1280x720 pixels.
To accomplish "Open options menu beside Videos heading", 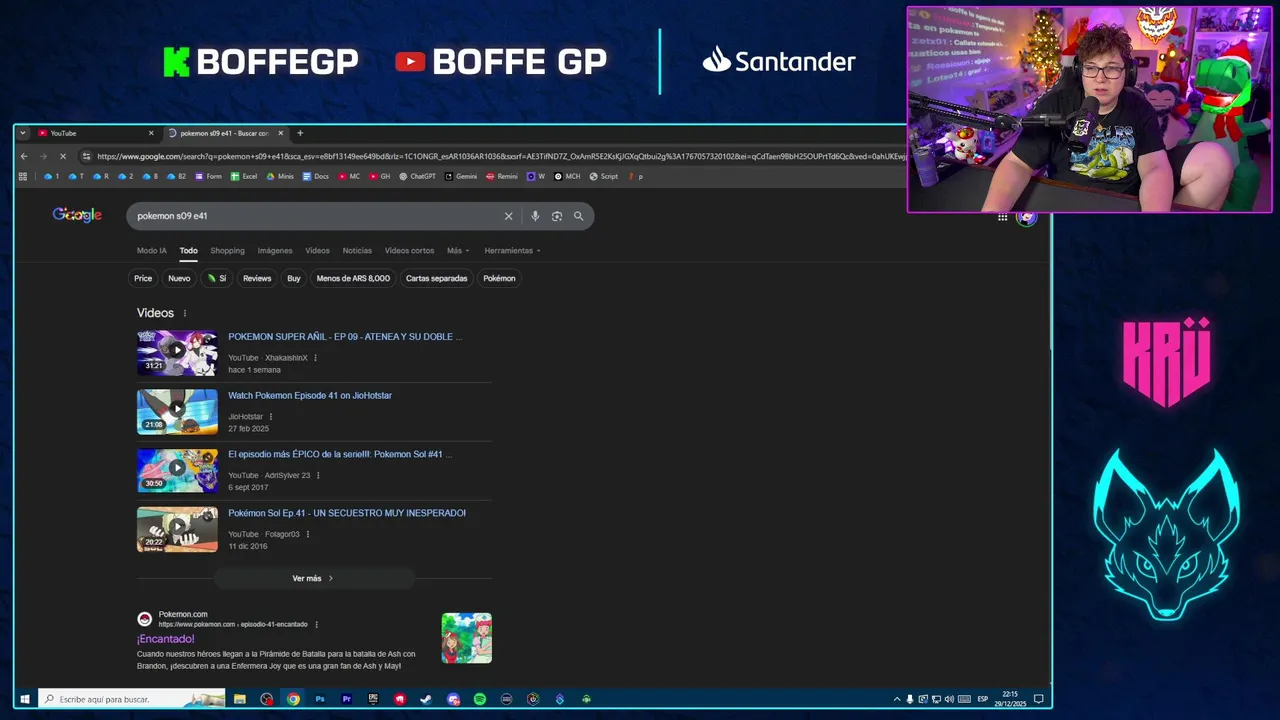I will click(184, 313).
